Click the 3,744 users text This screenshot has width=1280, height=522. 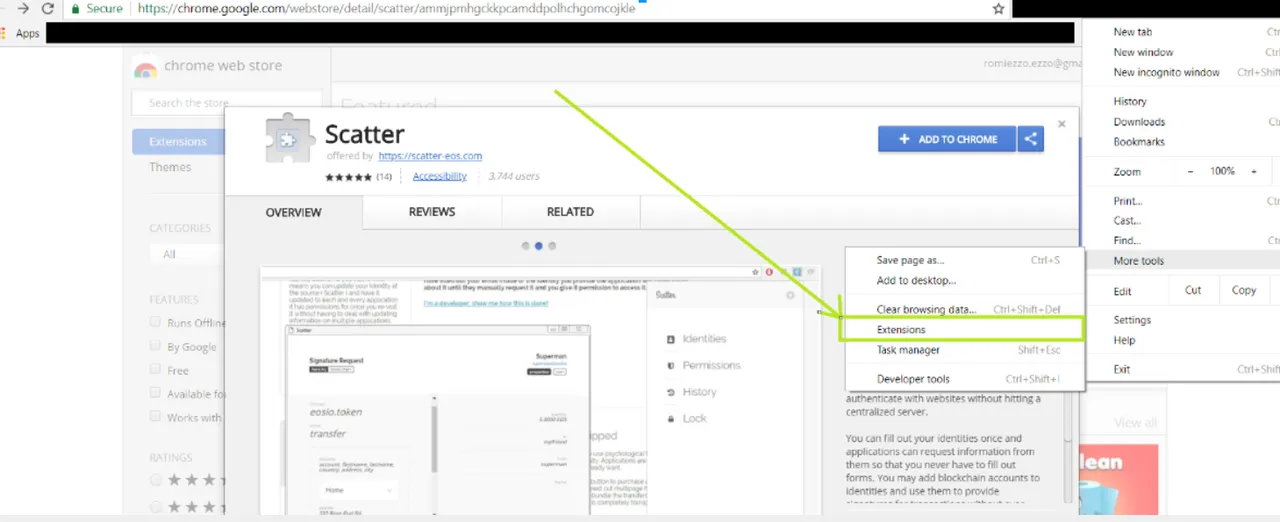pyautogui.click(x=514, y=176)
